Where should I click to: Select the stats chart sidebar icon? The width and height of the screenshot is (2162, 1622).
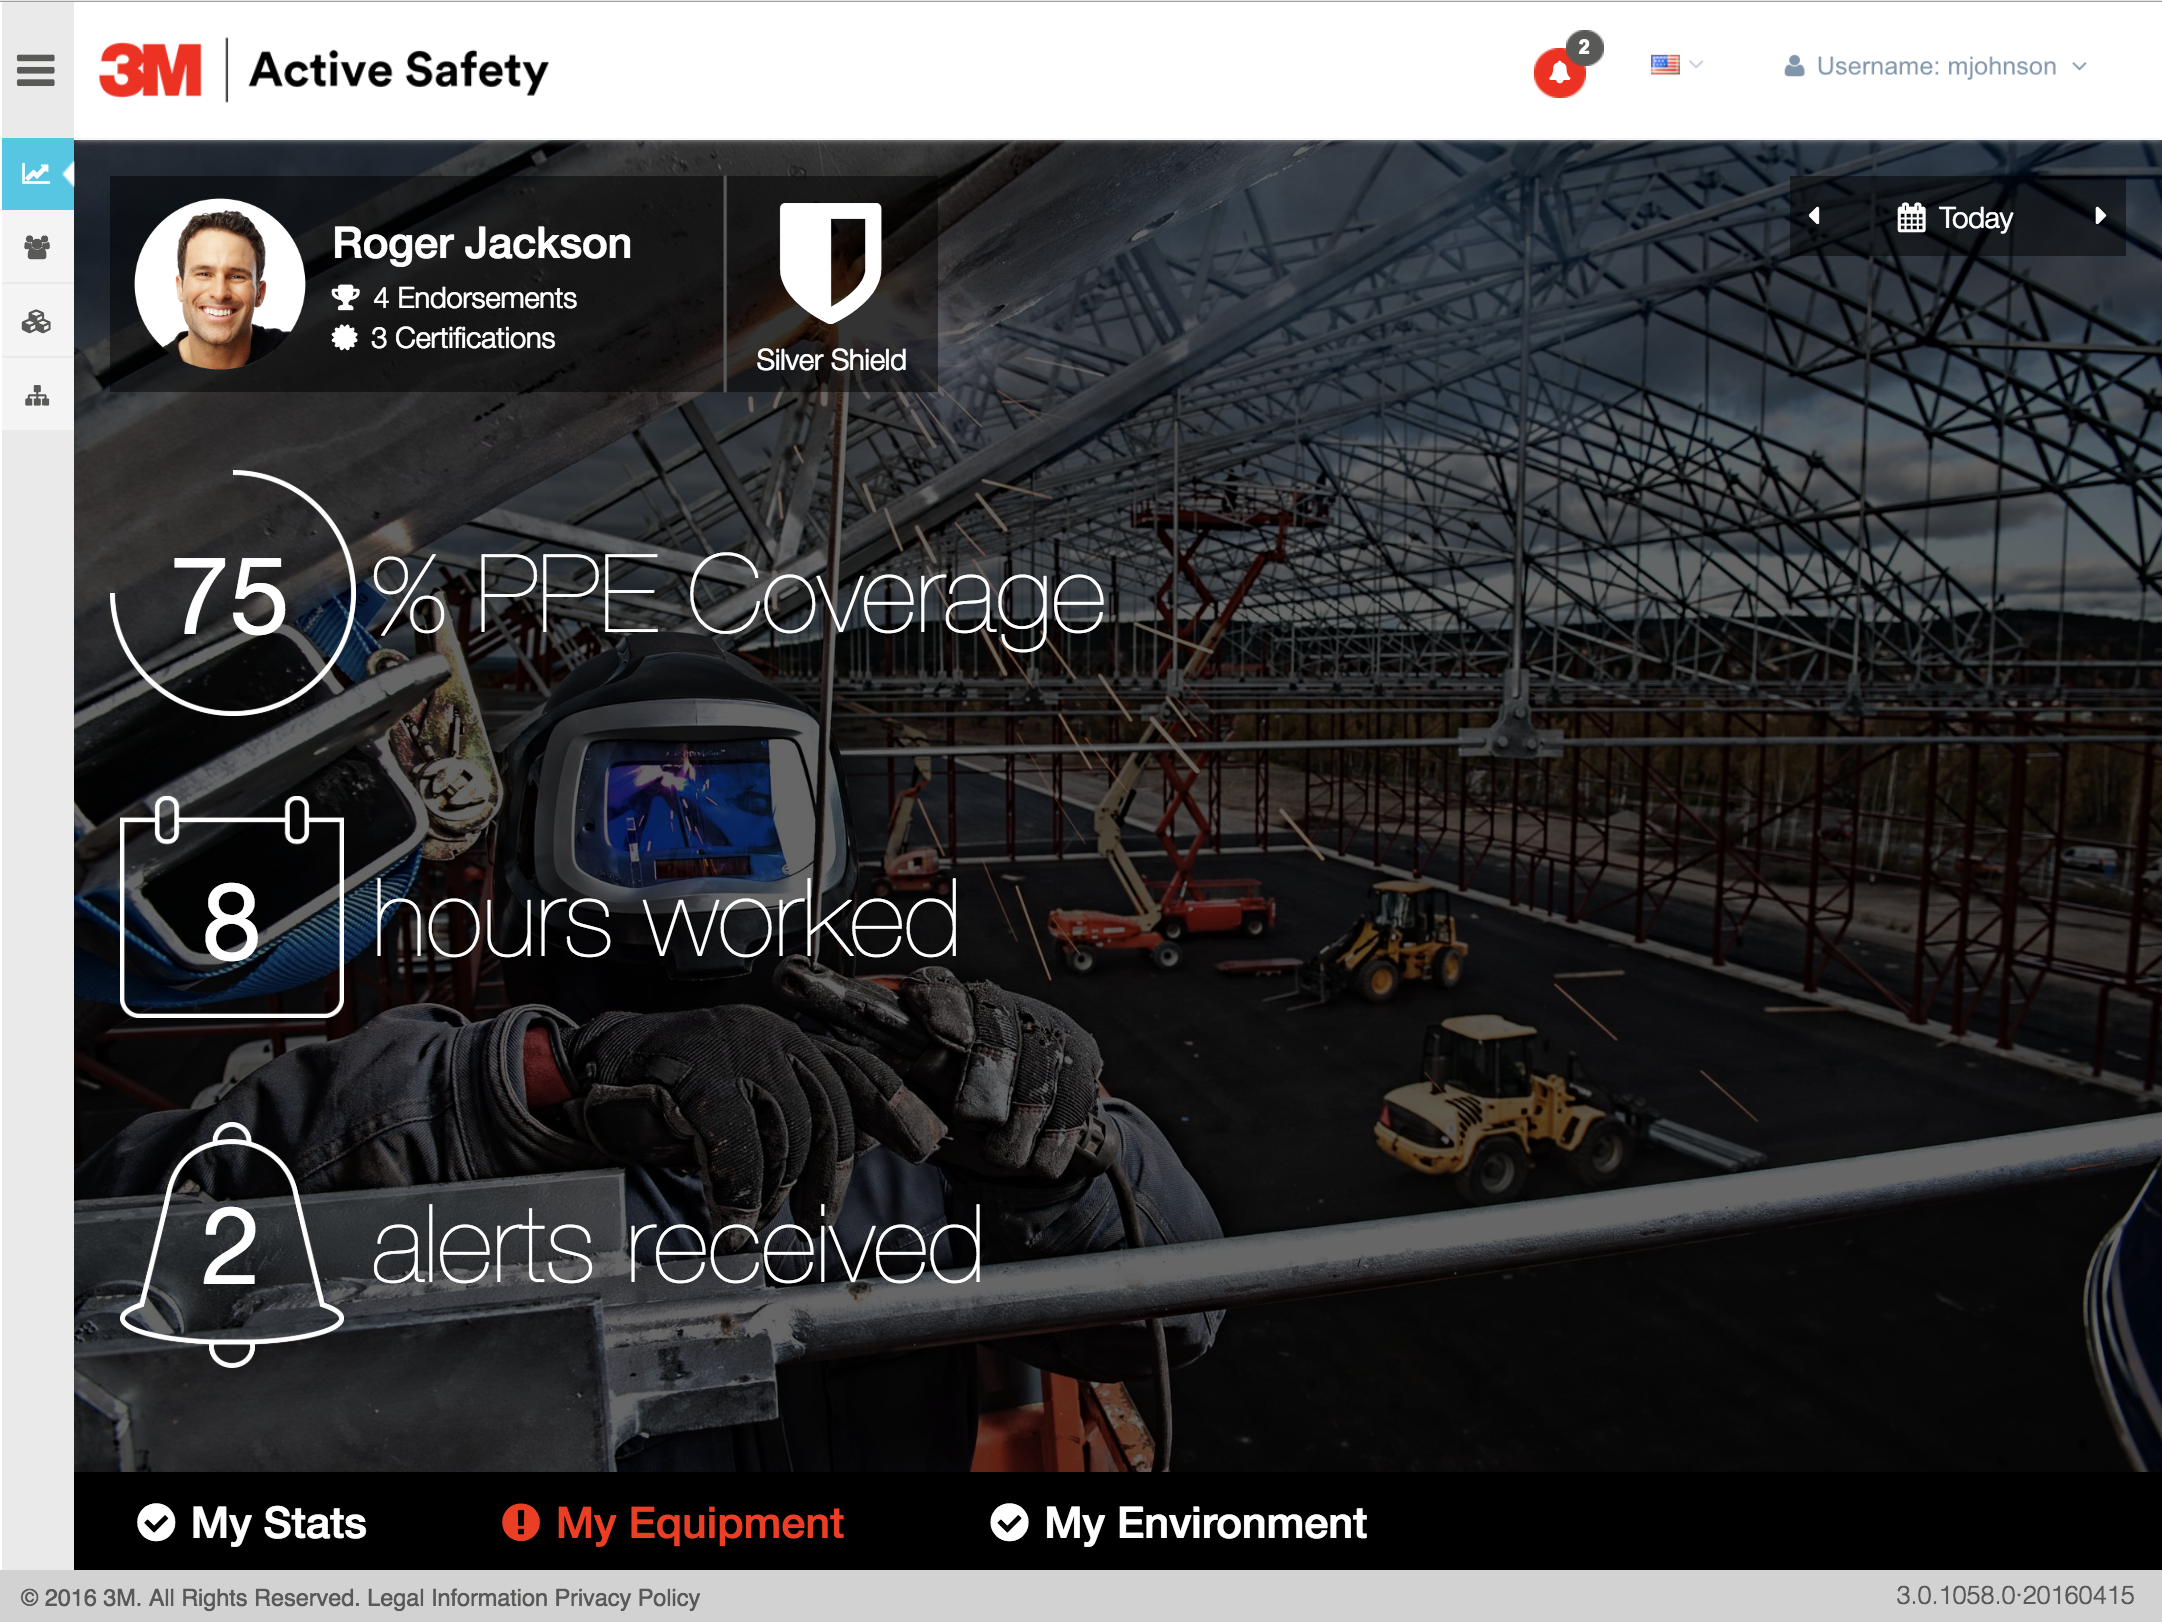(37, 174)
